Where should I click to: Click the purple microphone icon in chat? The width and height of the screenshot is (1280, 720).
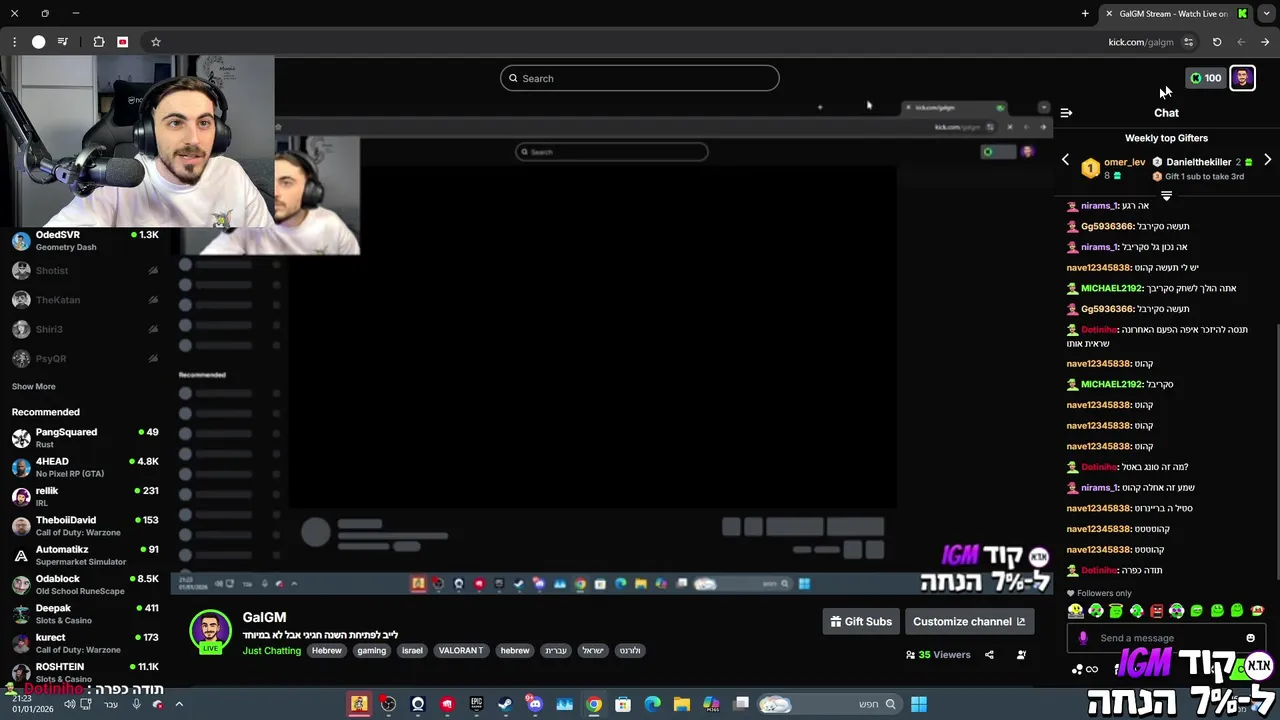1083,638
